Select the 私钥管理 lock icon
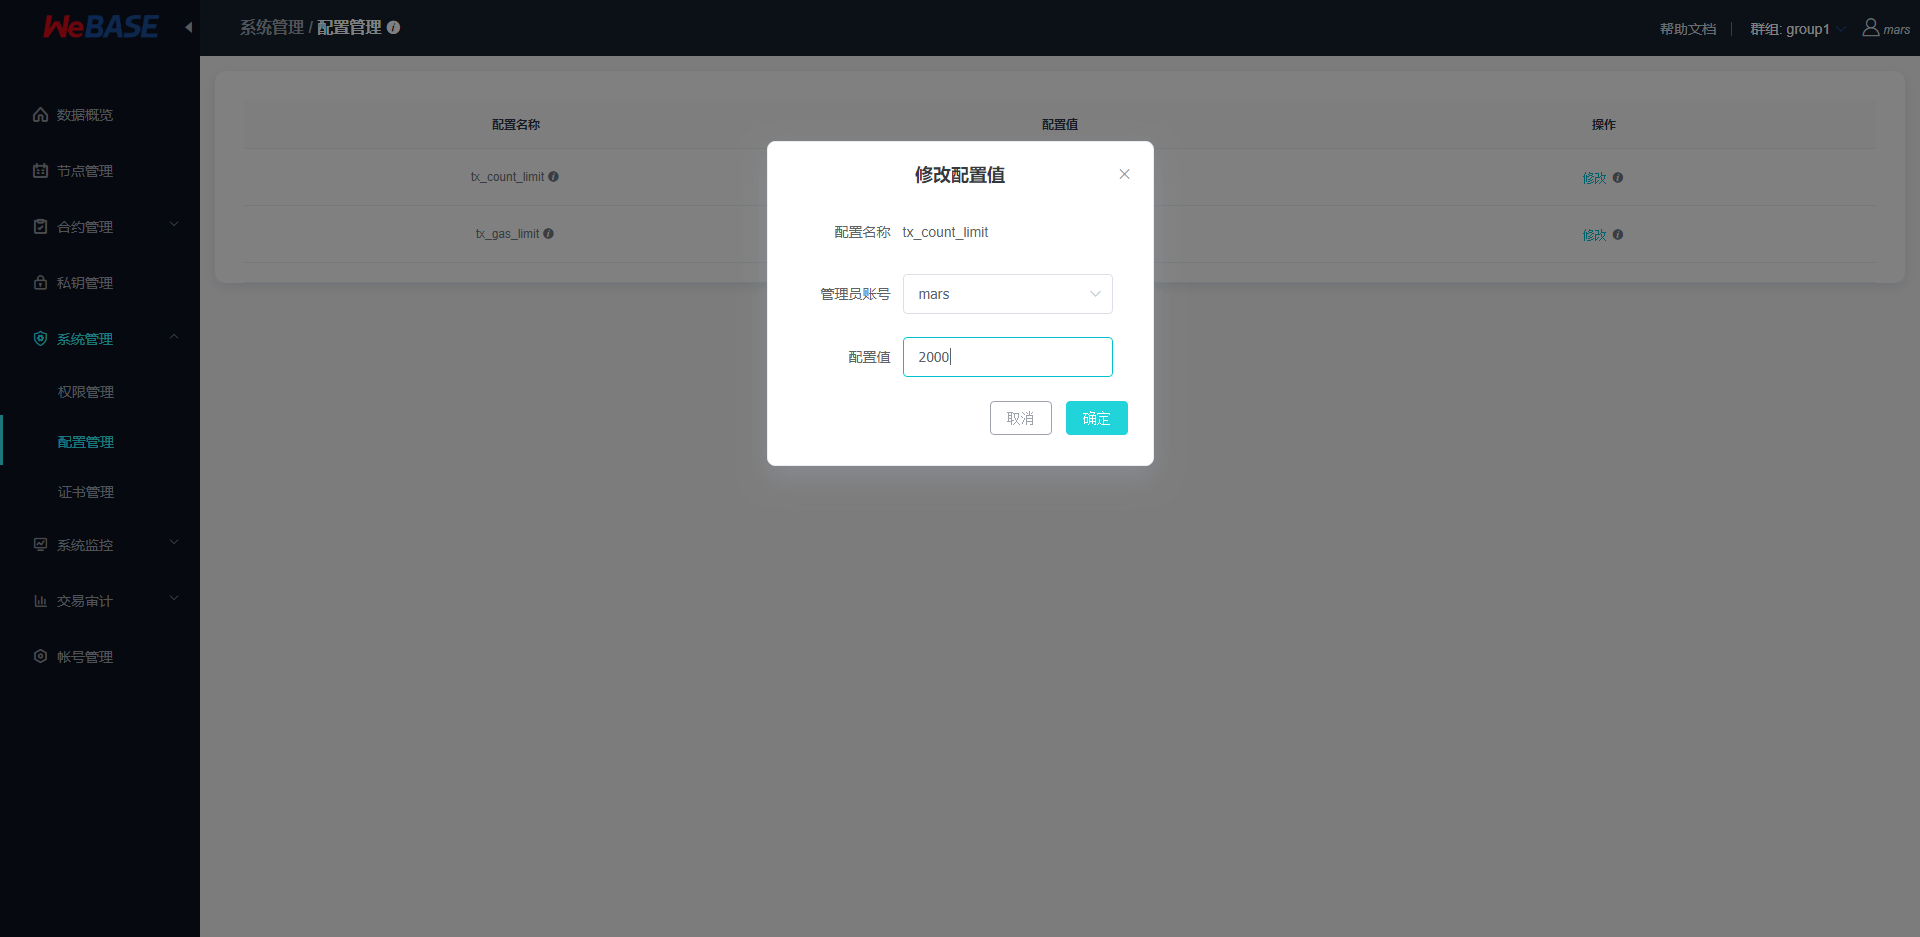Screen dimensions: 1920x937 [40, 282]
